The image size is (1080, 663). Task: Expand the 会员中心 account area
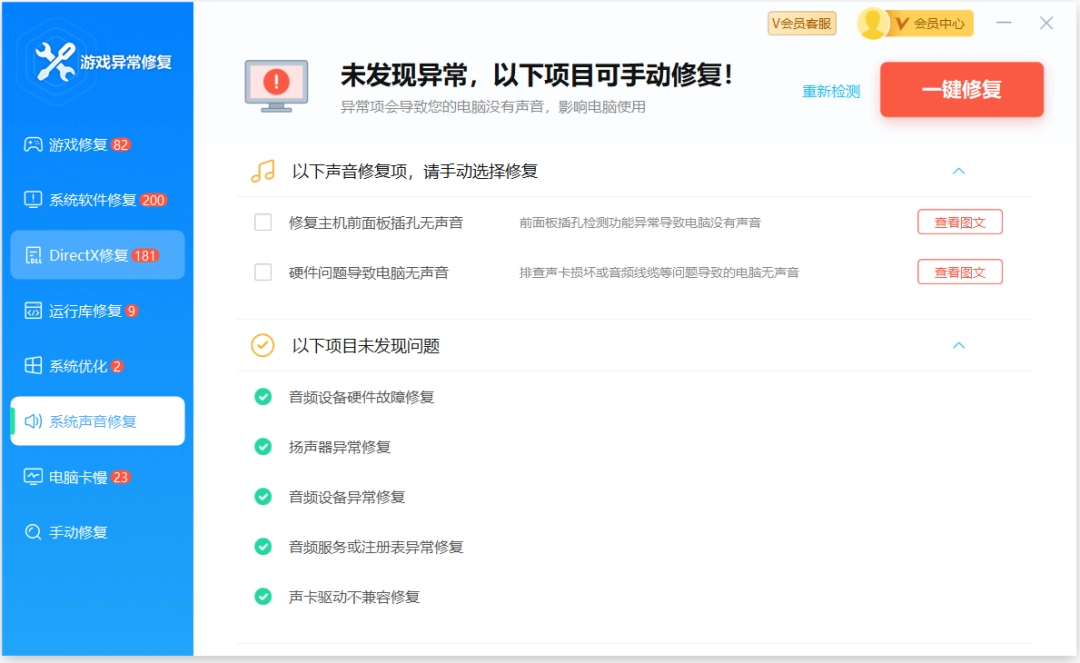pos(915,22)
